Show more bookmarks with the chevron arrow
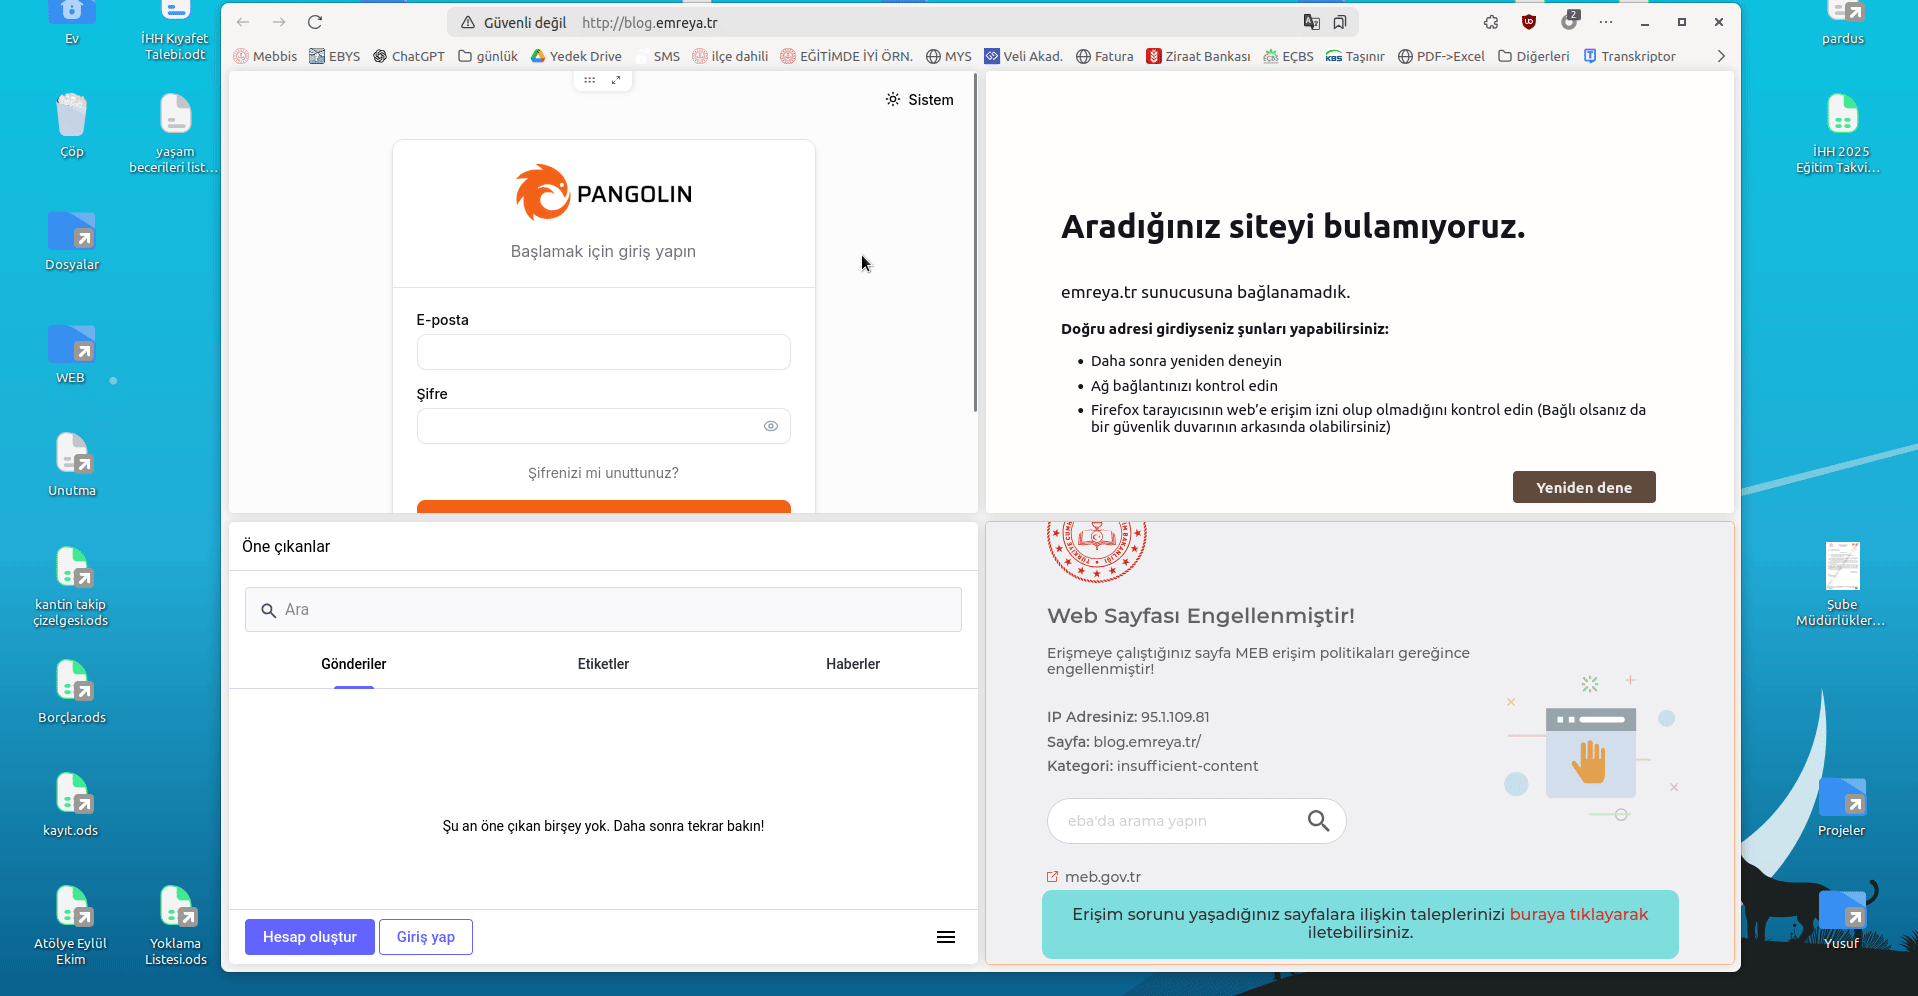 coord(1721,56)
